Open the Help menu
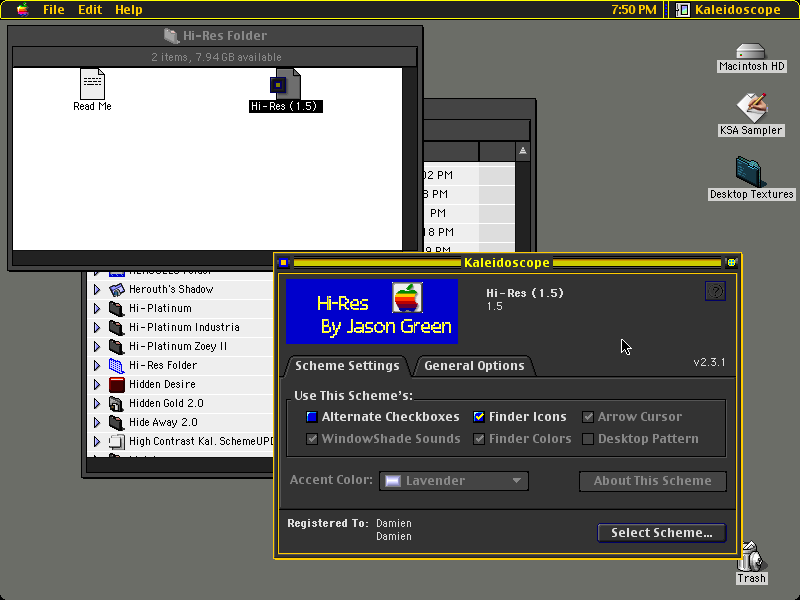Viewport: 800px width, 600px height. tap(129, 10)
